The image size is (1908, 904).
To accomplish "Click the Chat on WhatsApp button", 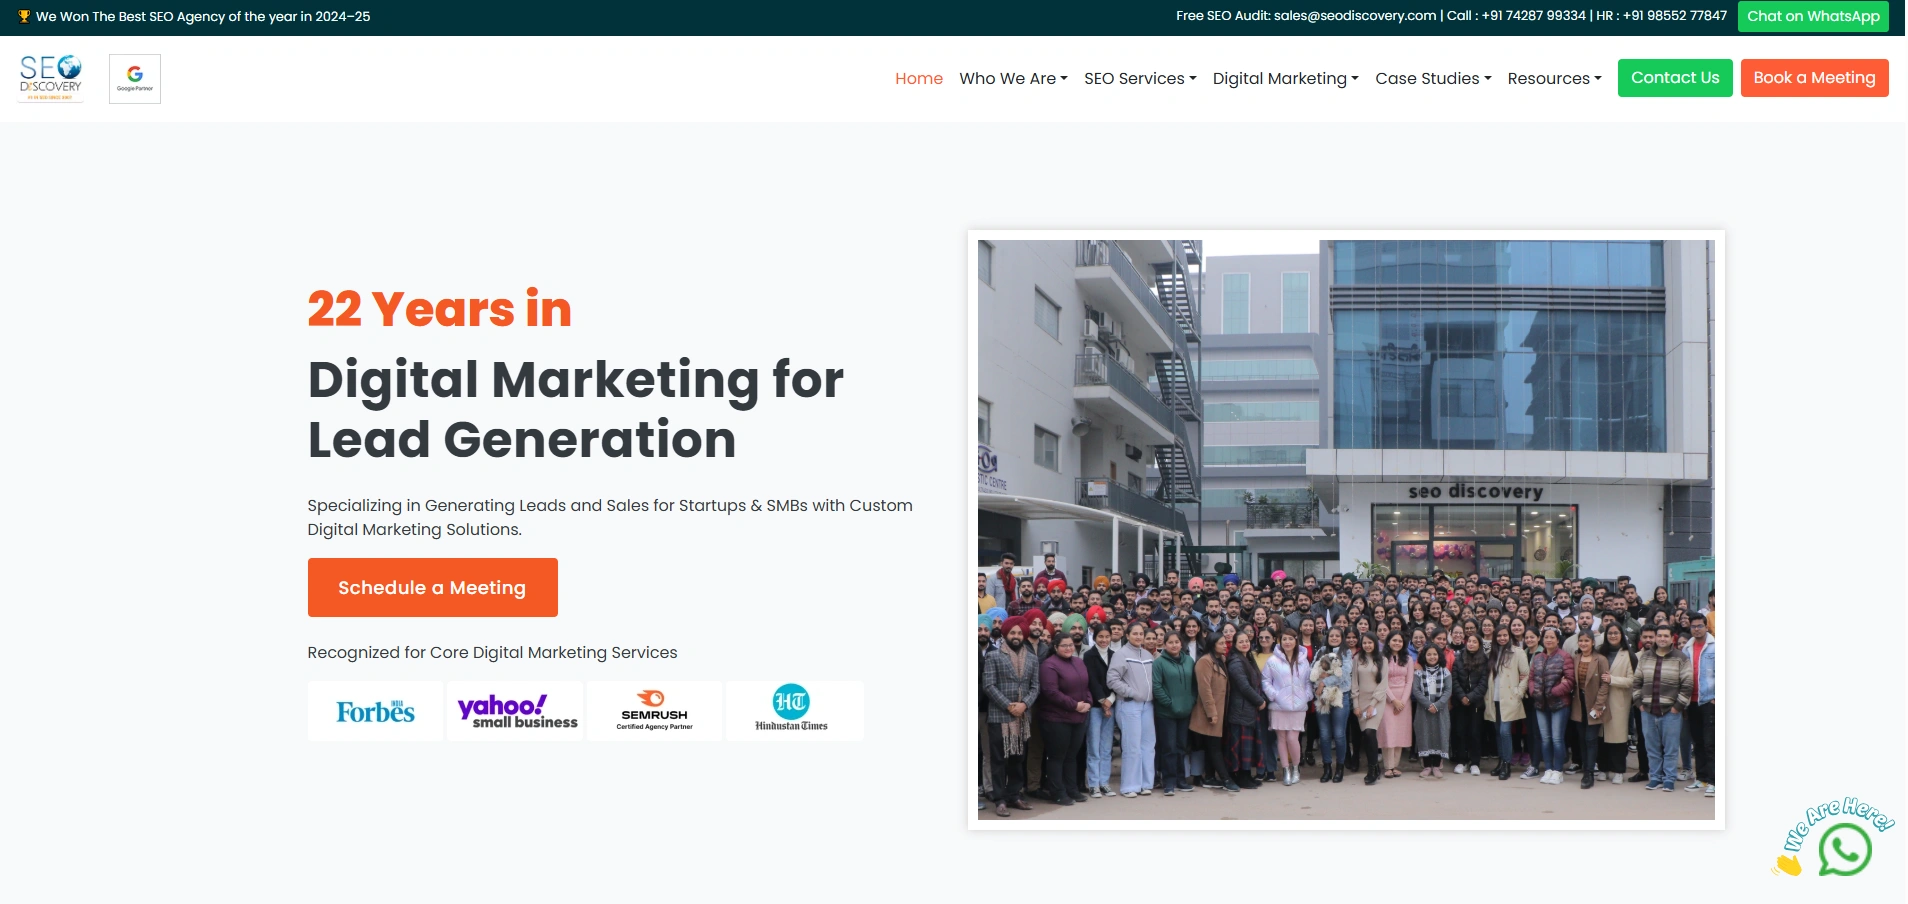I will [1812, 16].
